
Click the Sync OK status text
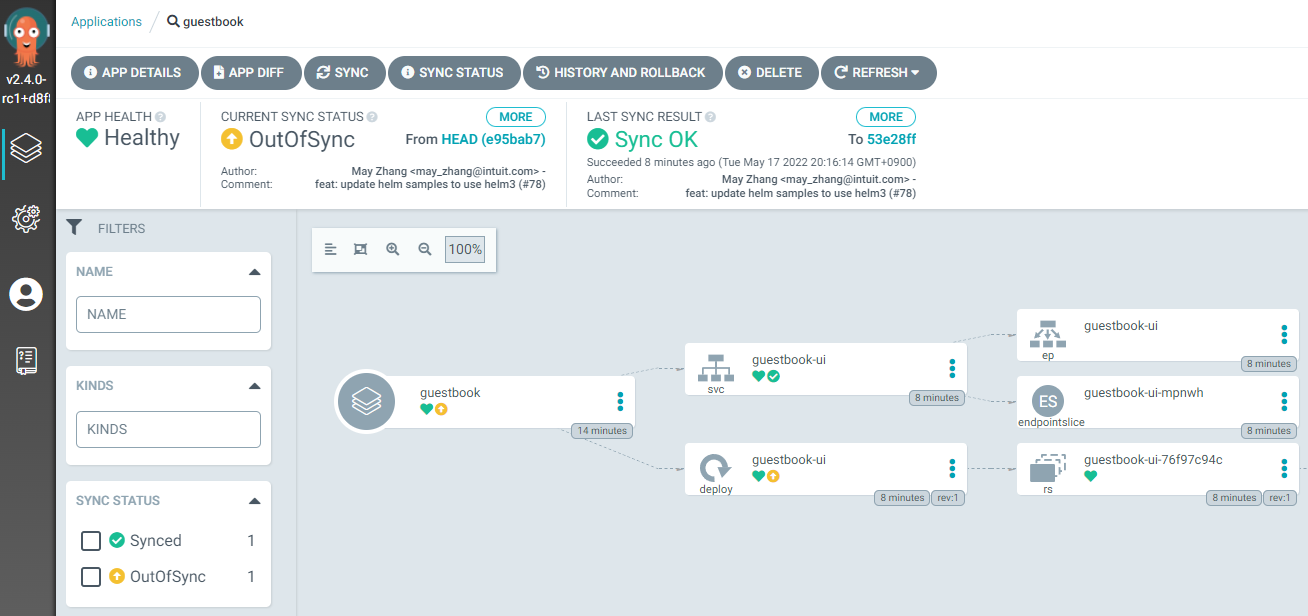656,140
